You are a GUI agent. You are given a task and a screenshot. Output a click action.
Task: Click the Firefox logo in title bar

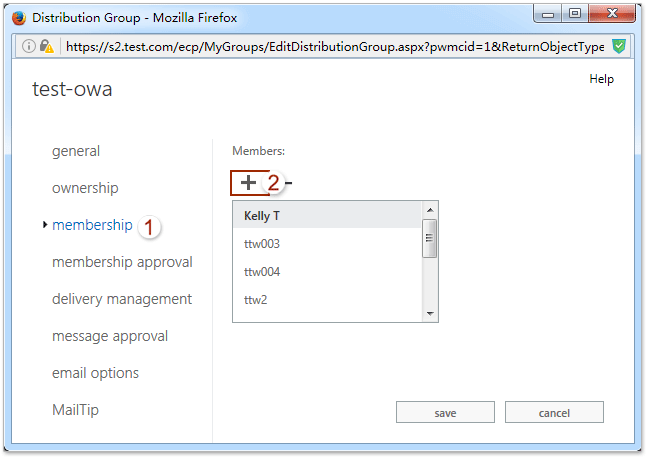click(x=19, y=18)
